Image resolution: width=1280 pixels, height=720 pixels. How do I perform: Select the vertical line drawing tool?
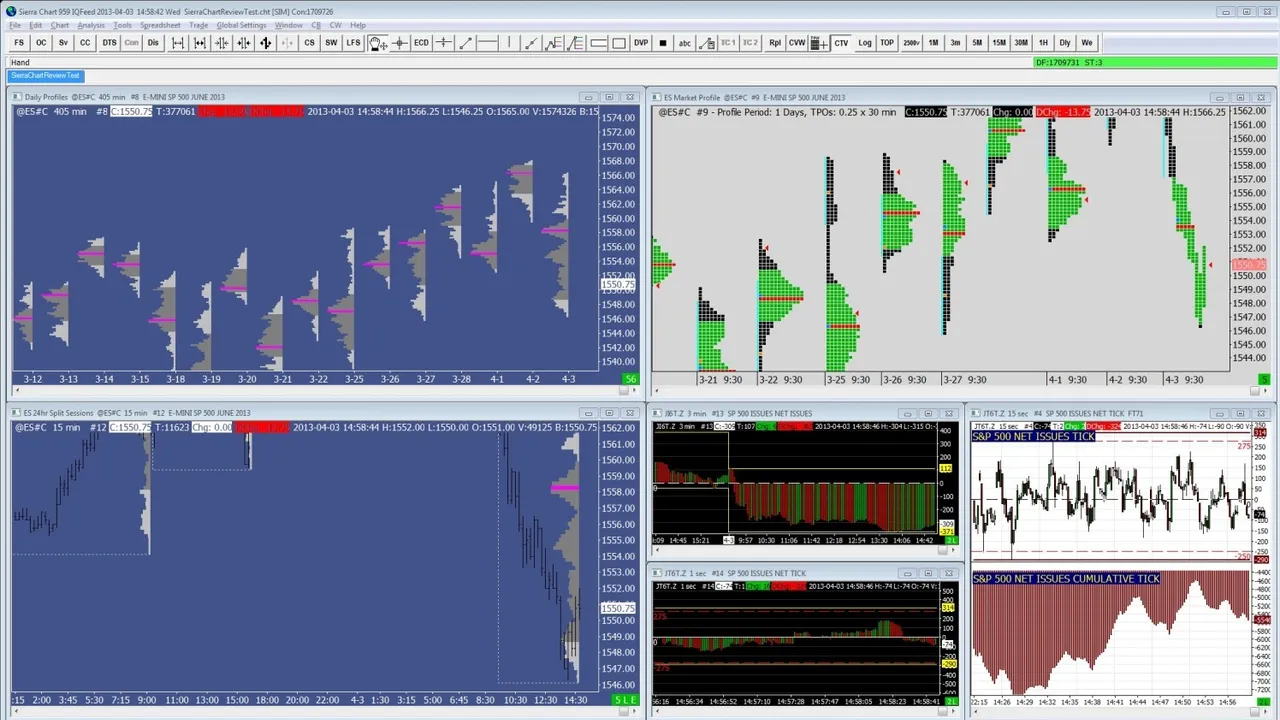click(510, 43)
